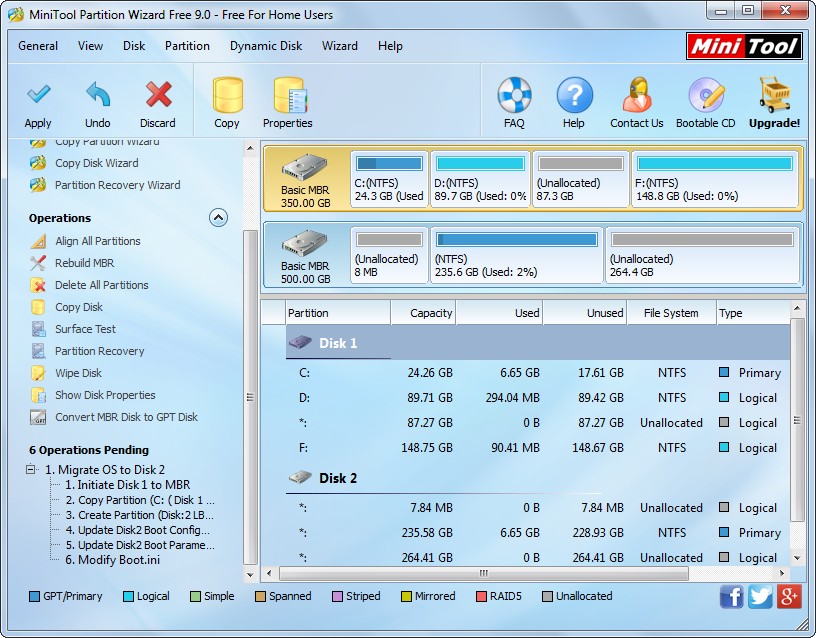Open the Partition menu
Image resolution: width=816 pixels, height=638 pixels.
pos(187,46)
